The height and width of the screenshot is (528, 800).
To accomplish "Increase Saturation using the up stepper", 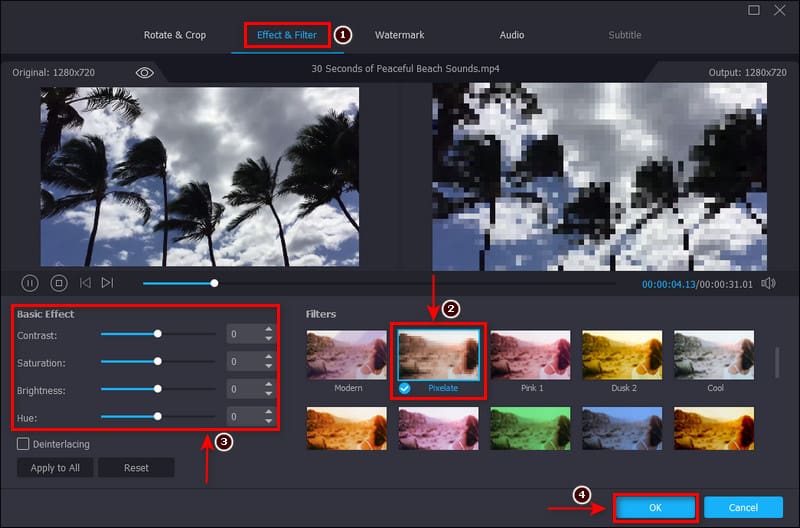I will (268, 357).
